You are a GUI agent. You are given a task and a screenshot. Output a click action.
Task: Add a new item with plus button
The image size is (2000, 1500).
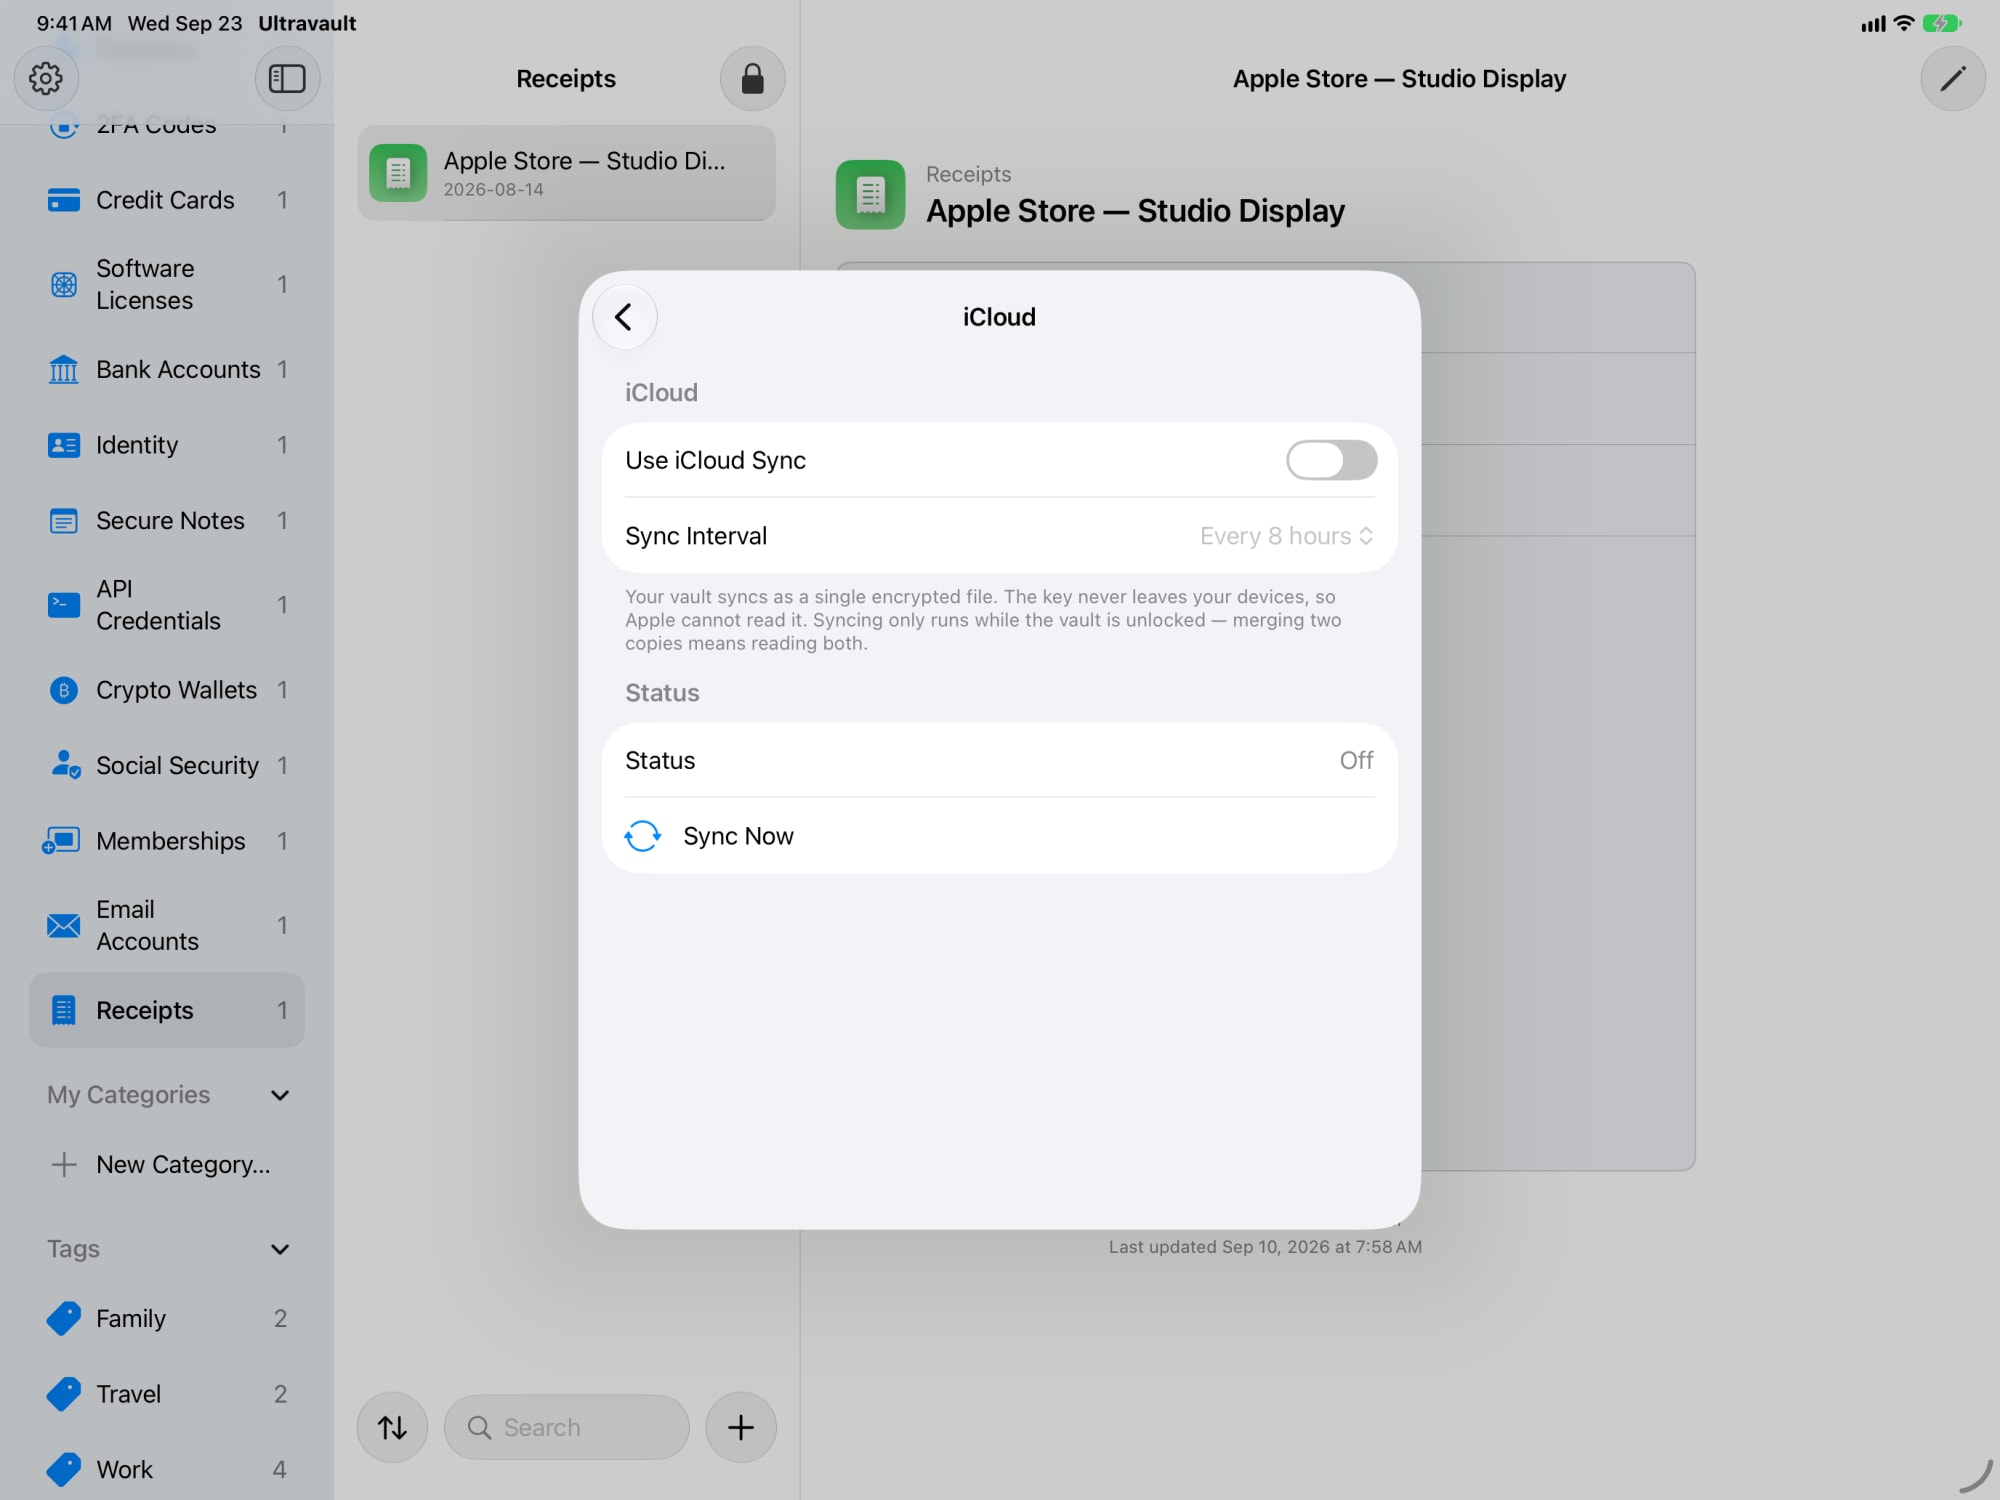click(x=740, y=1427)
